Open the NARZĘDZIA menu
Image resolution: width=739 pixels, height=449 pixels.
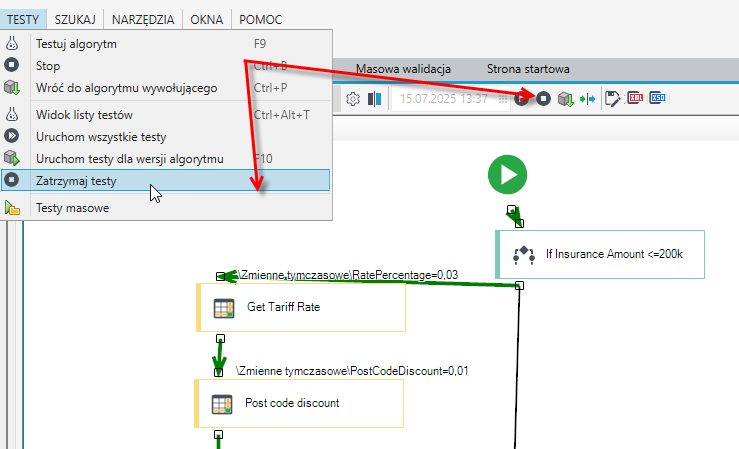pos(143,19)
